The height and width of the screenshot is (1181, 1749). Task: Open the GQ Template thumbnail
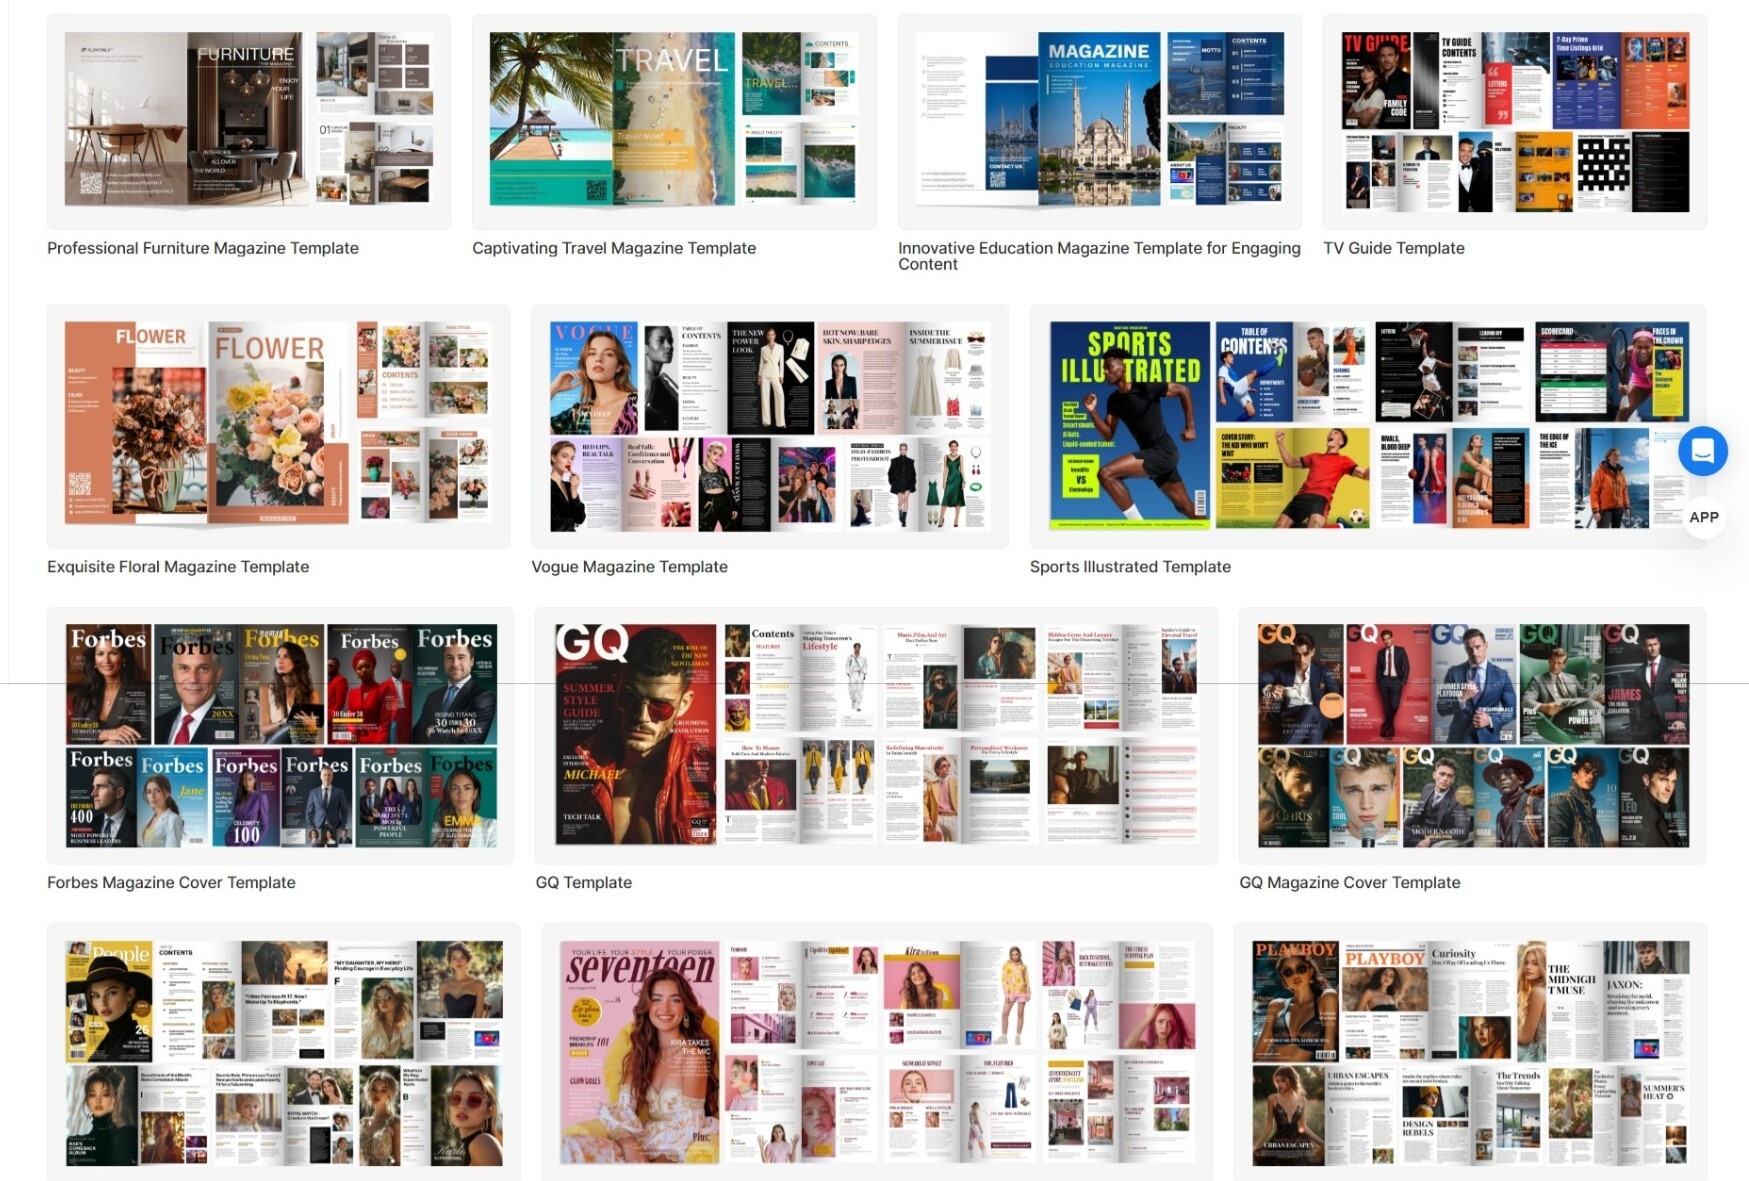point(877,736)
